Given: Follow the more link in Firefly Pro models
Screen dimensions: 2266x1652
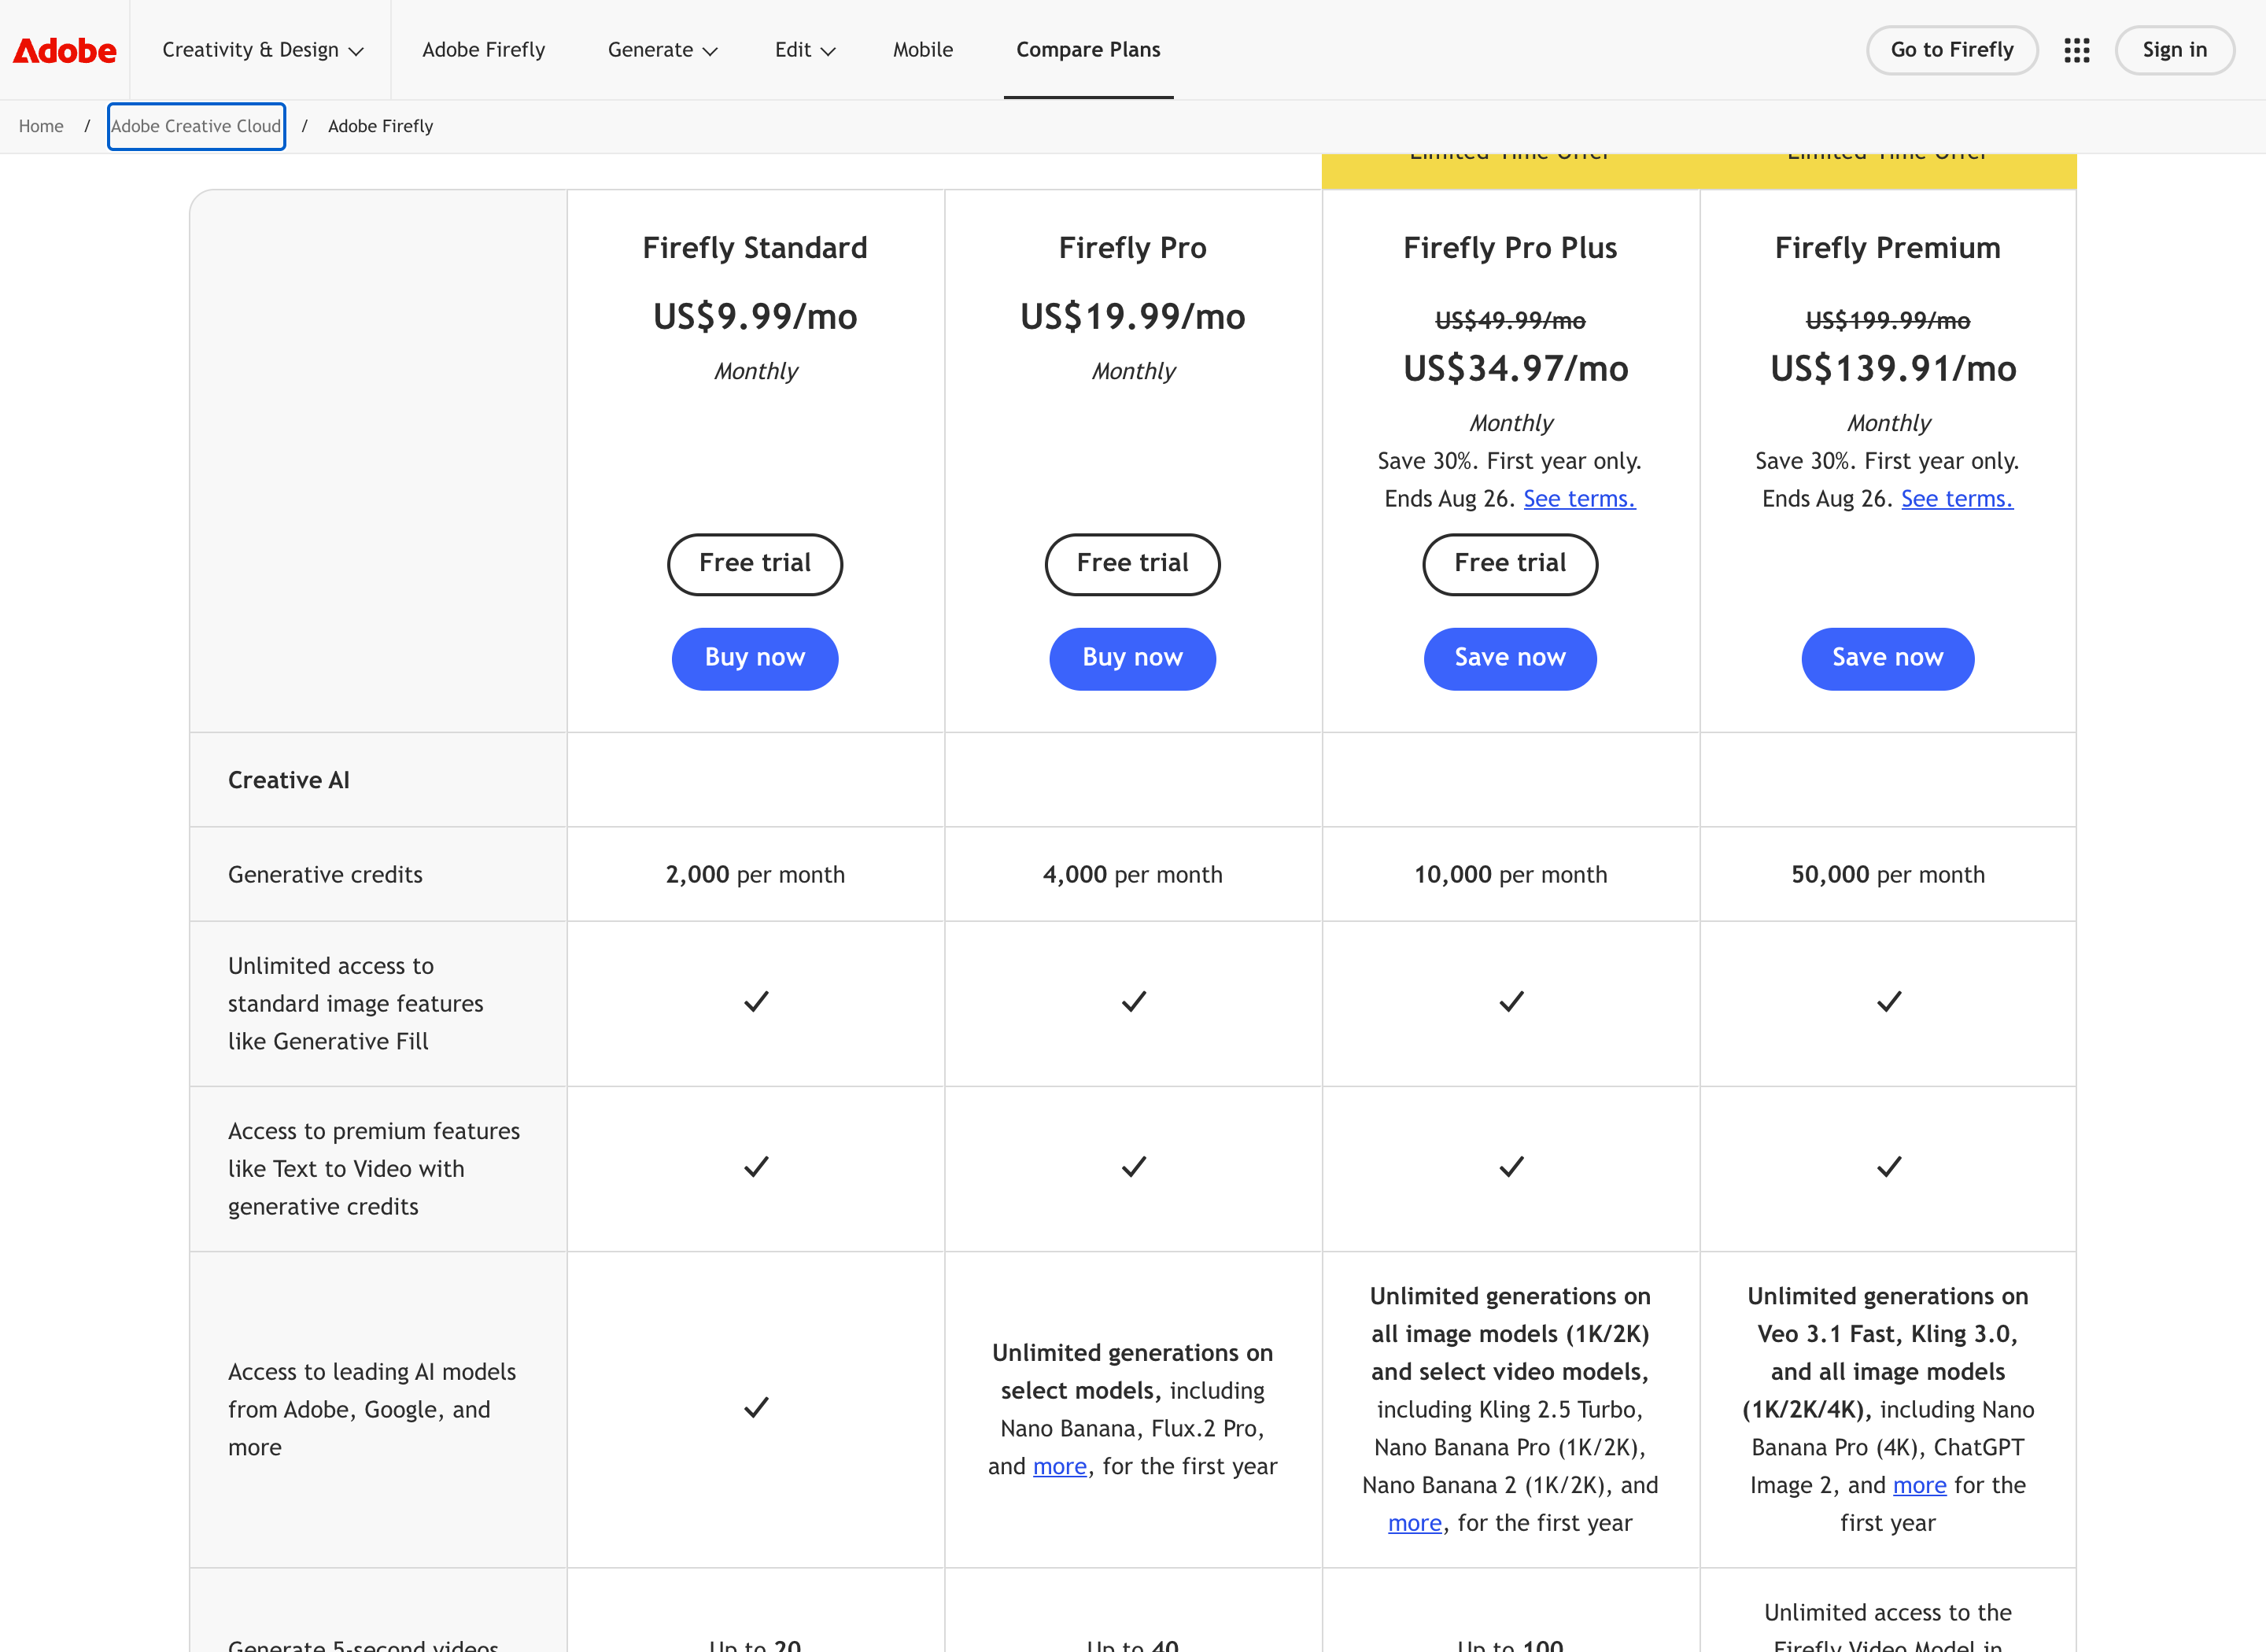Looking at the screenshot, I should click(1060, 1467).
